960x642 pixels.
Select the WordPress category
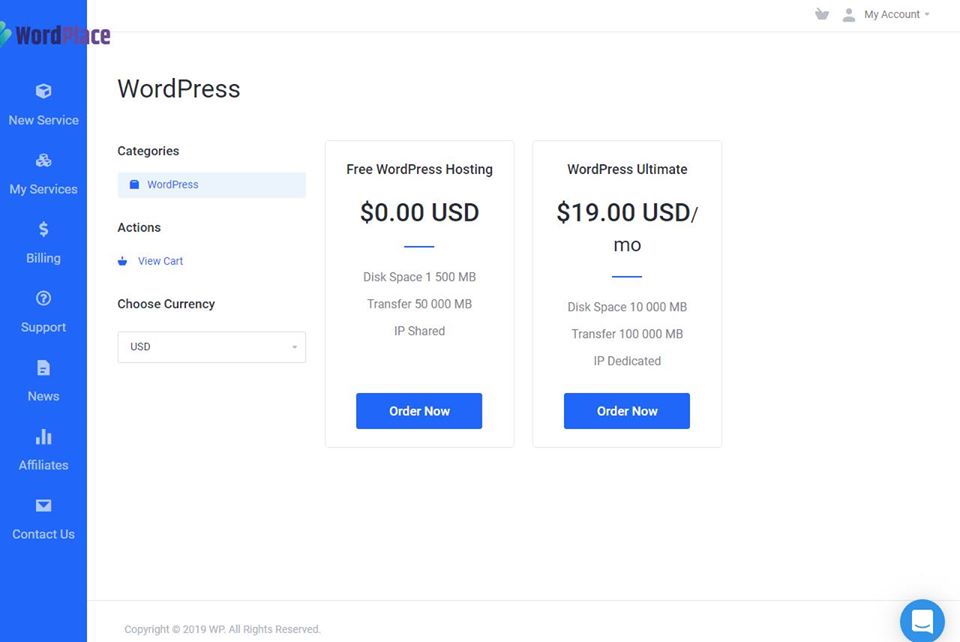172,185
